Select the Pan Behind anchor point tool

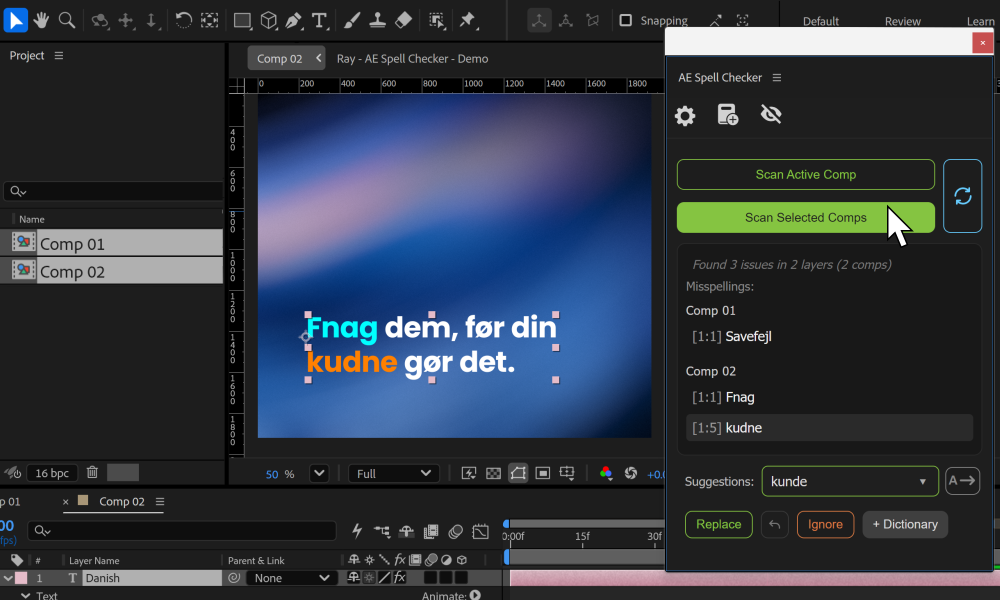[x=209, y=20]
